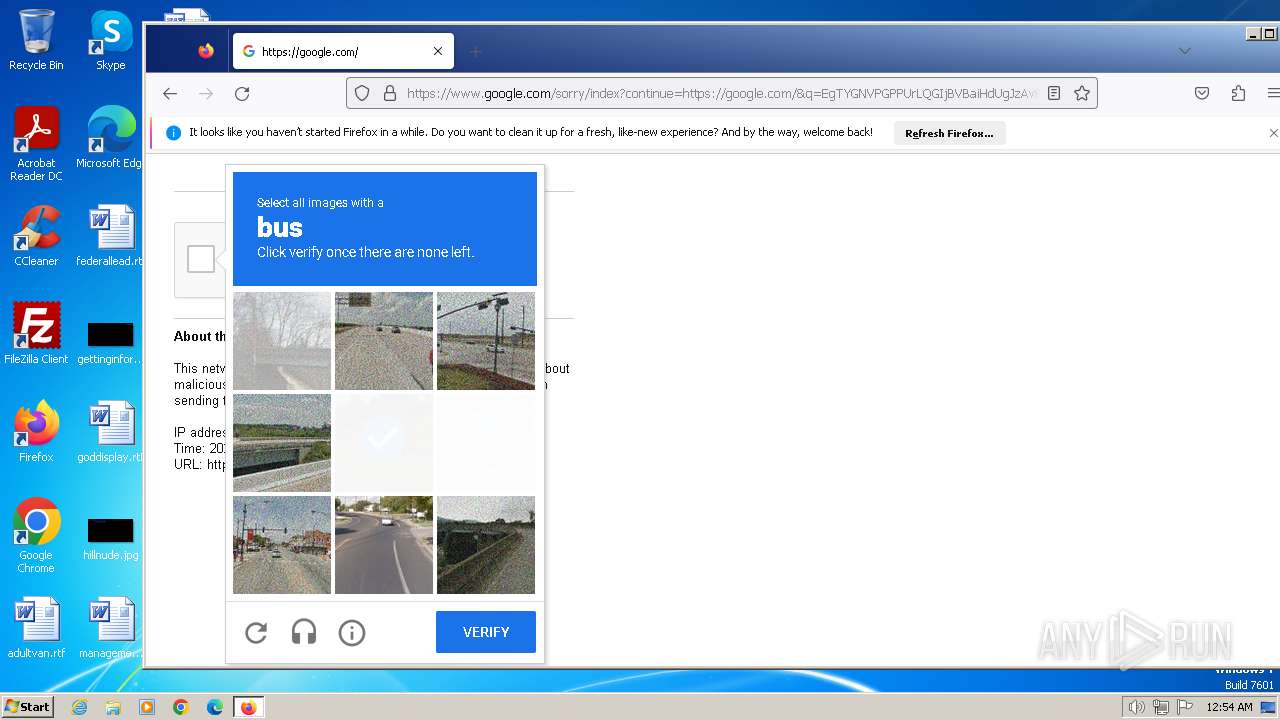Select hillnude.jpg desktop file
Screen dimensions: 1280x720
(x=110, y=538)
